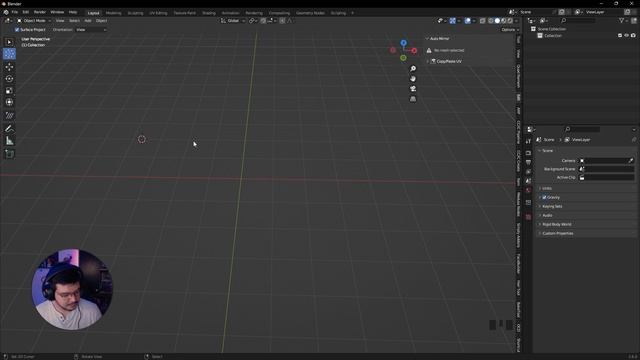Viewport: 640px width, 360px height.
Task: Pick the Scale tool
Action: (9, 90)
